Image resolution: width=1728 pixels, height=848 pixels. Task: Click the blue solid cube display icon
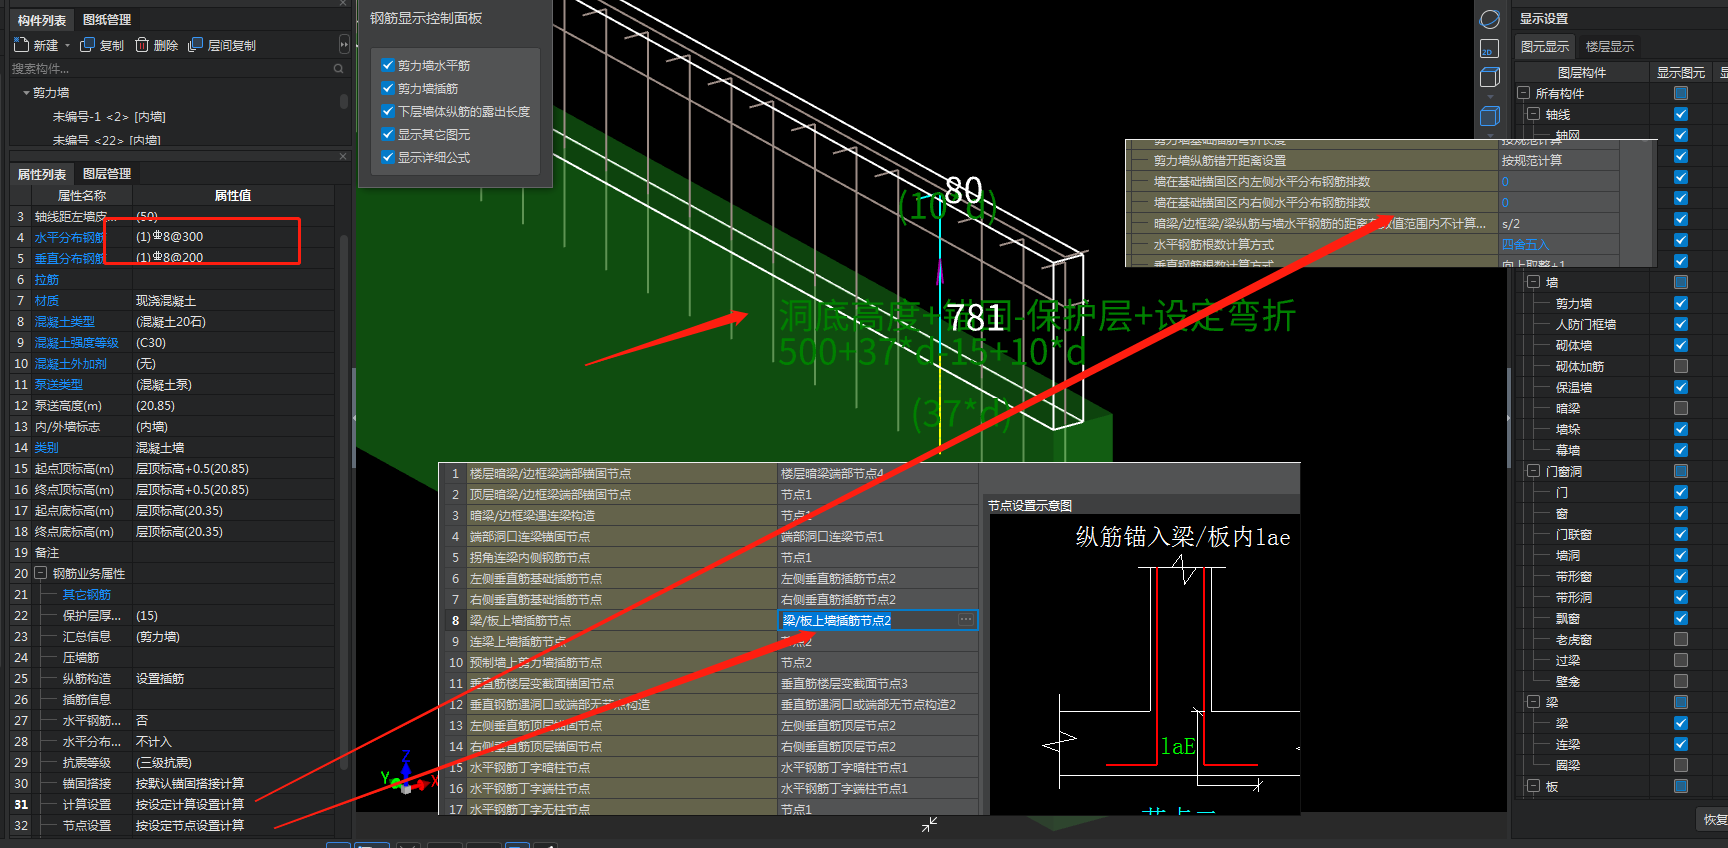(x=1490, y=116)
